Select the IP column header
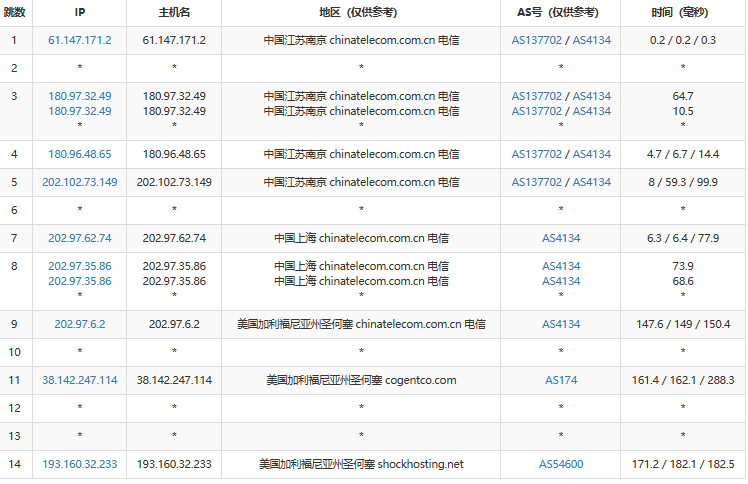 (80, 12)
